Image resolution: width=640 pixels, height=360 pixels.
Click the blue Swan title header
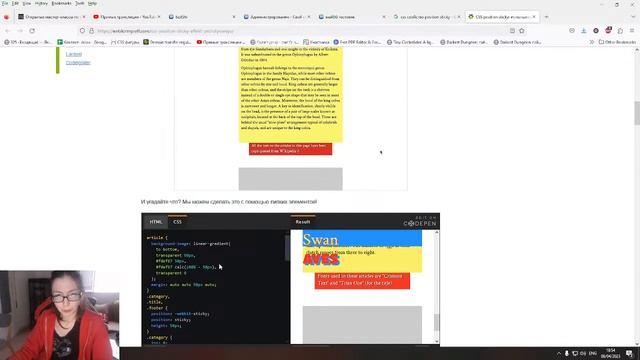tap(362, 238)
